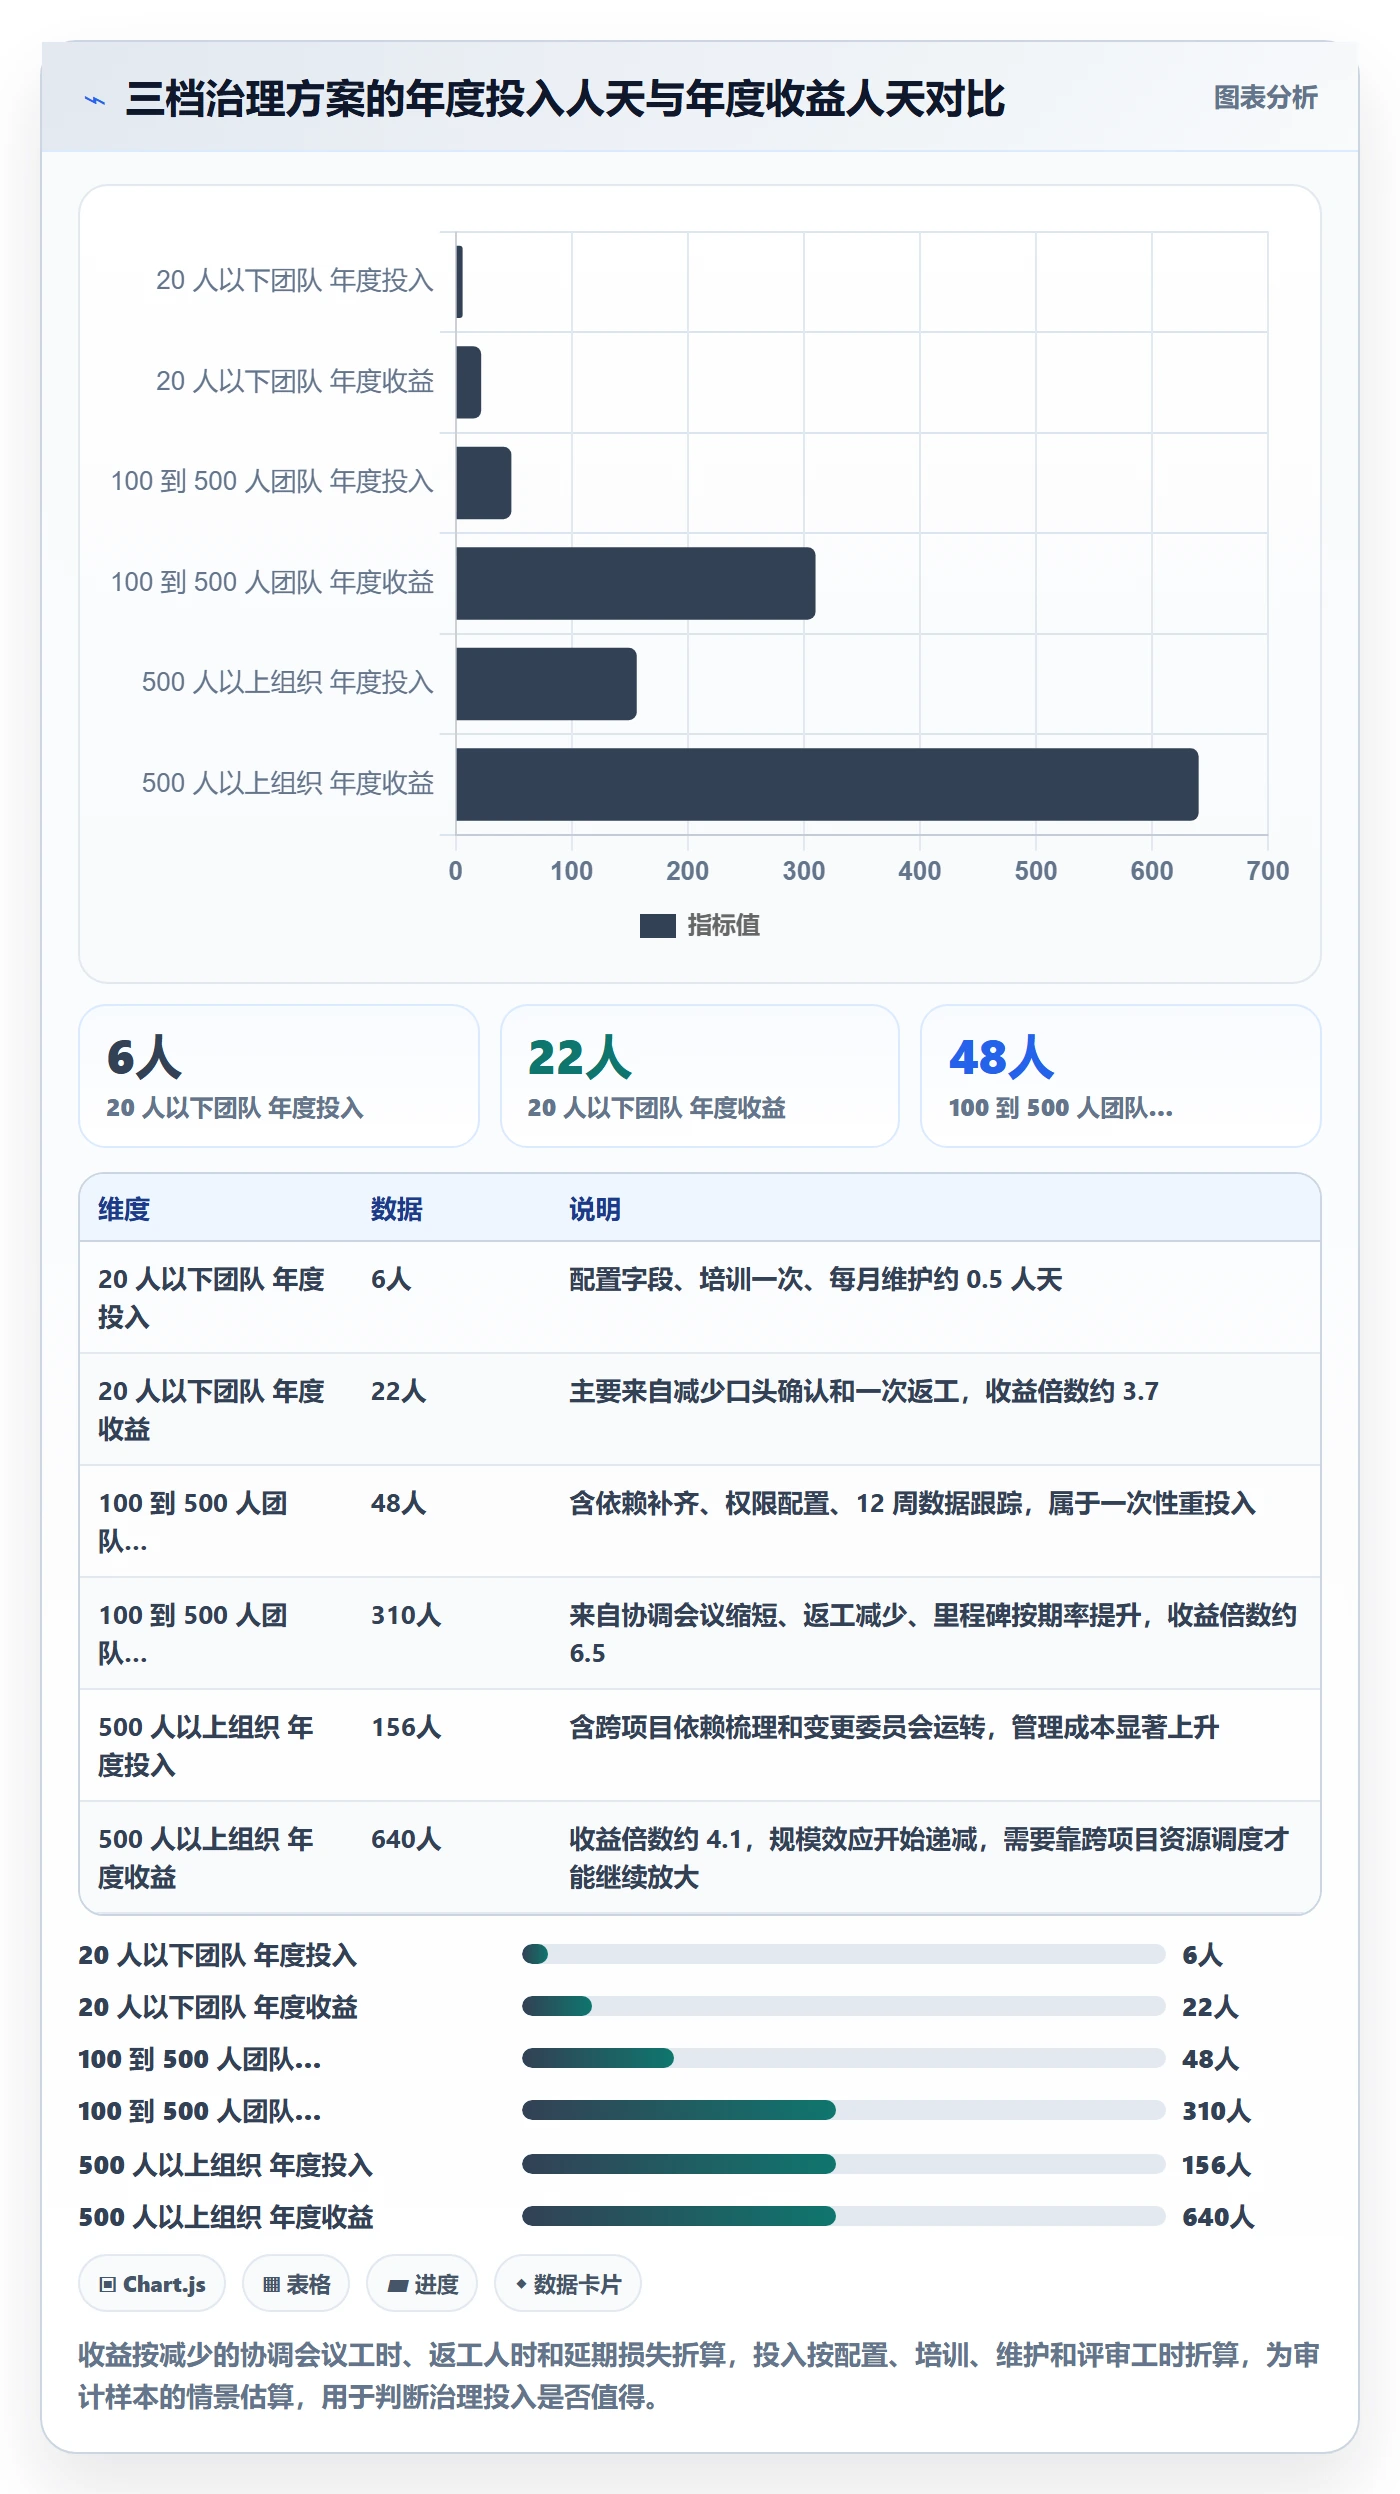Select the "数据卡片" chip
The image size is (1400, 2494).
pyautogui.click(x=568, y=2284)
